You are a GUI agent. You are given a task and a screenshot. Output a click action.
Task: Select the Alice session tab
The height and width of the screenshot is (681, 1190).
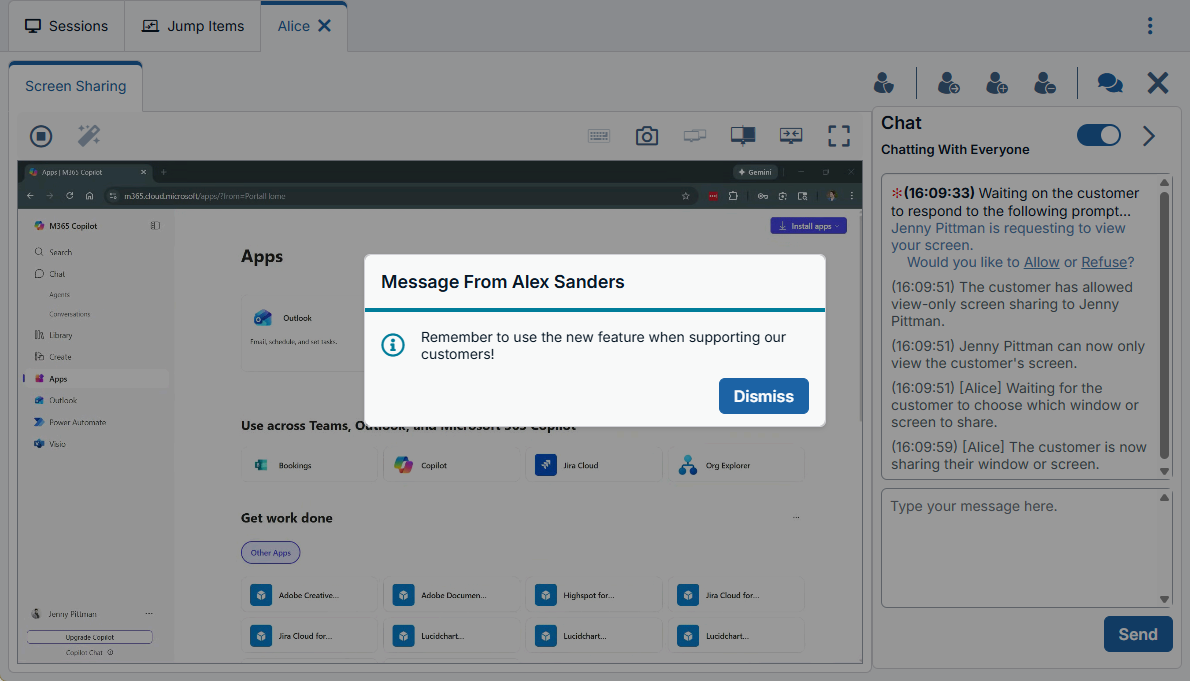point(293,26)
